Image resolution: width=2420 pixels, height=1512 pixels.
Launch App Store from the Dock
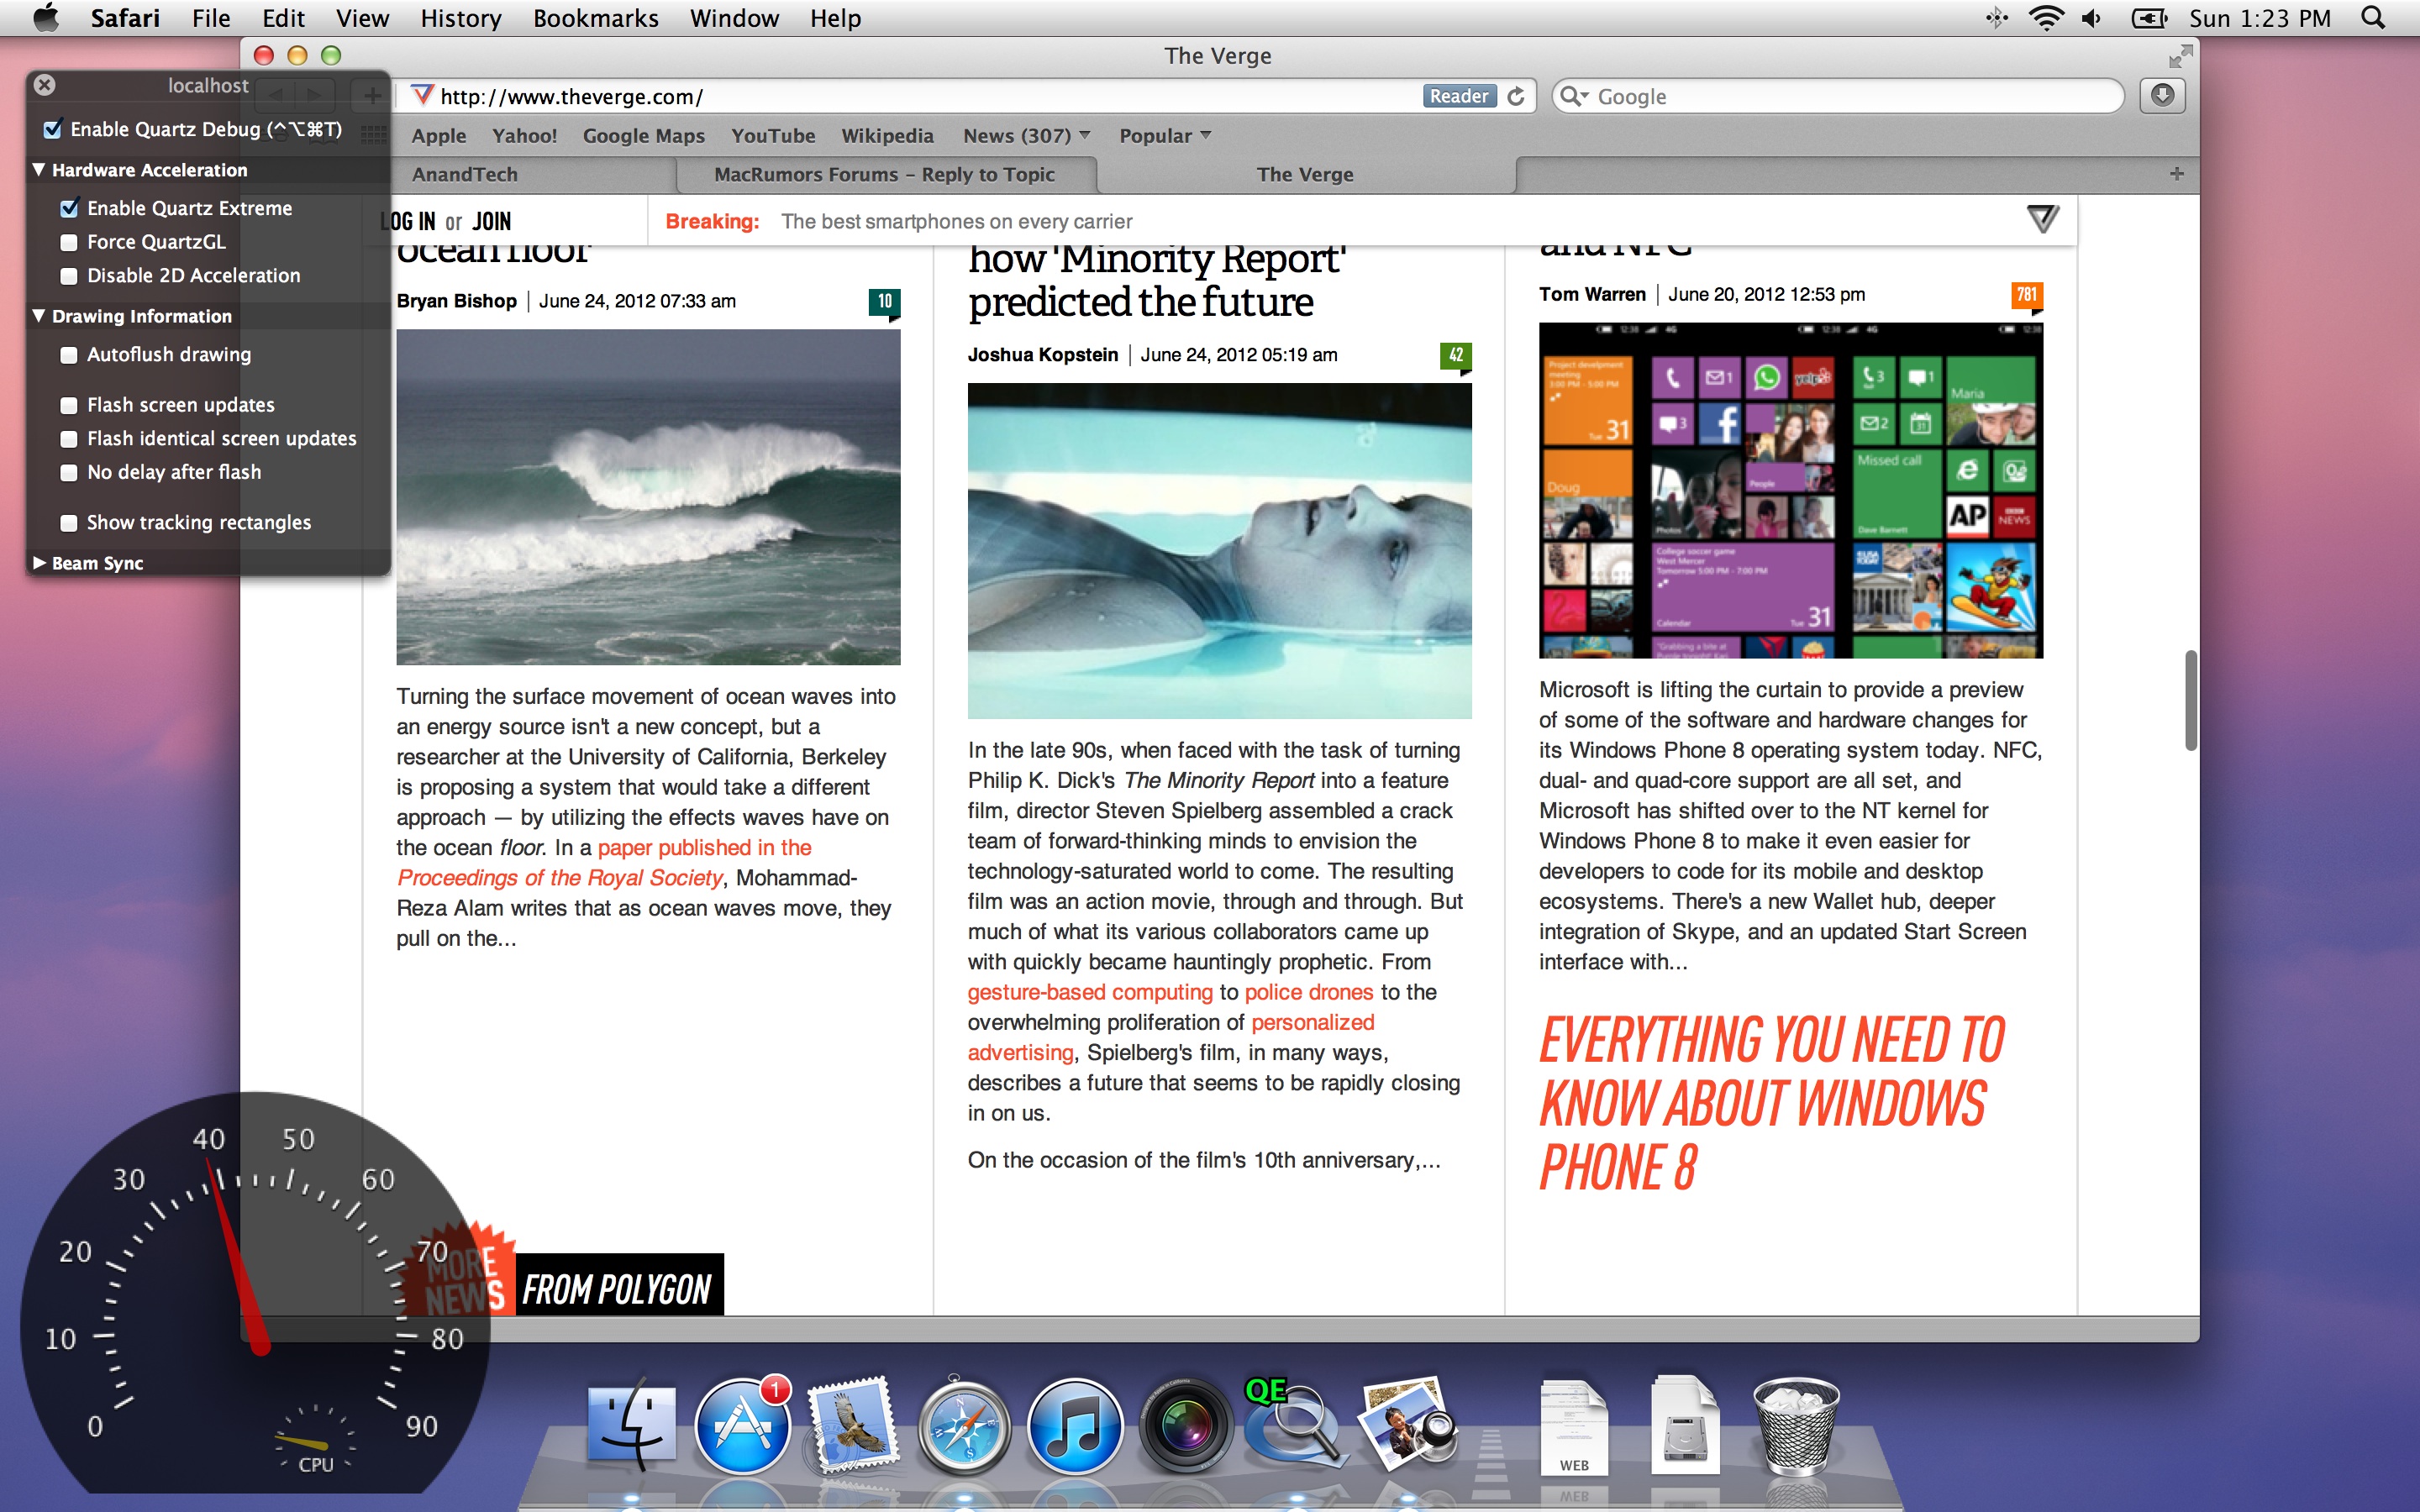point(742,1427)
